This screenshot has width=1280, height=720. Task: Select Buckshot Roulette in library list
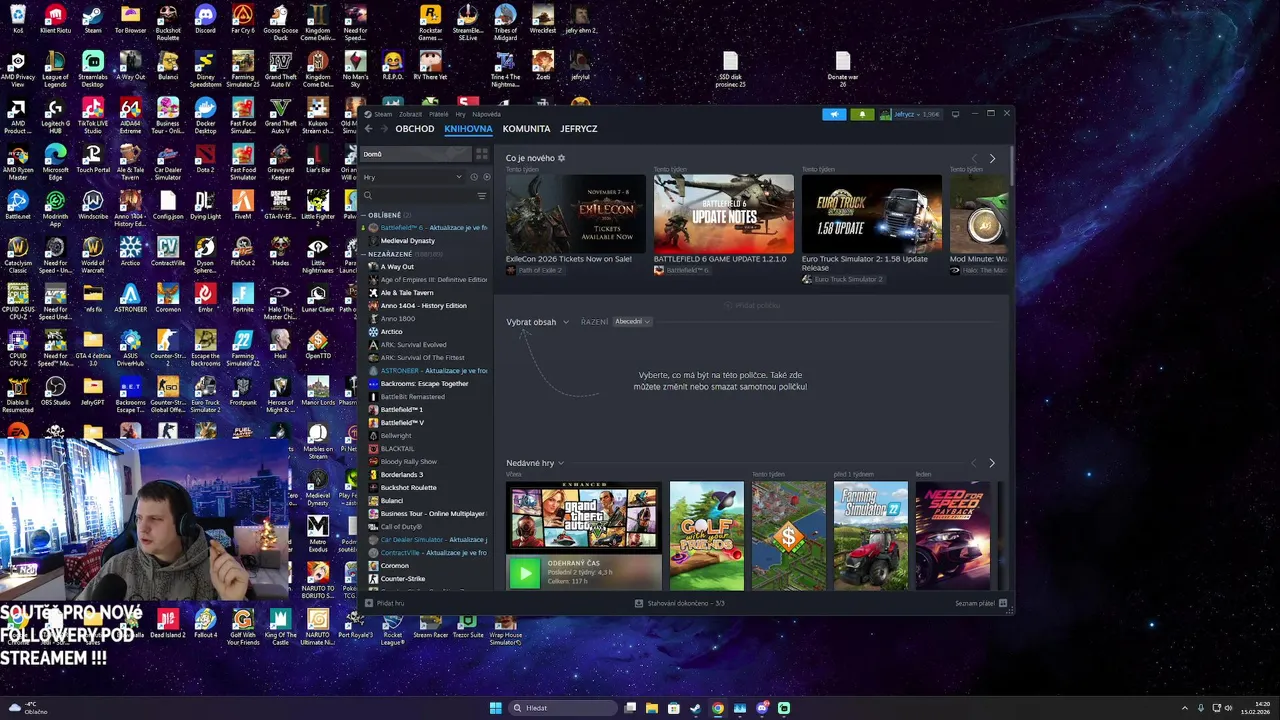409,488
